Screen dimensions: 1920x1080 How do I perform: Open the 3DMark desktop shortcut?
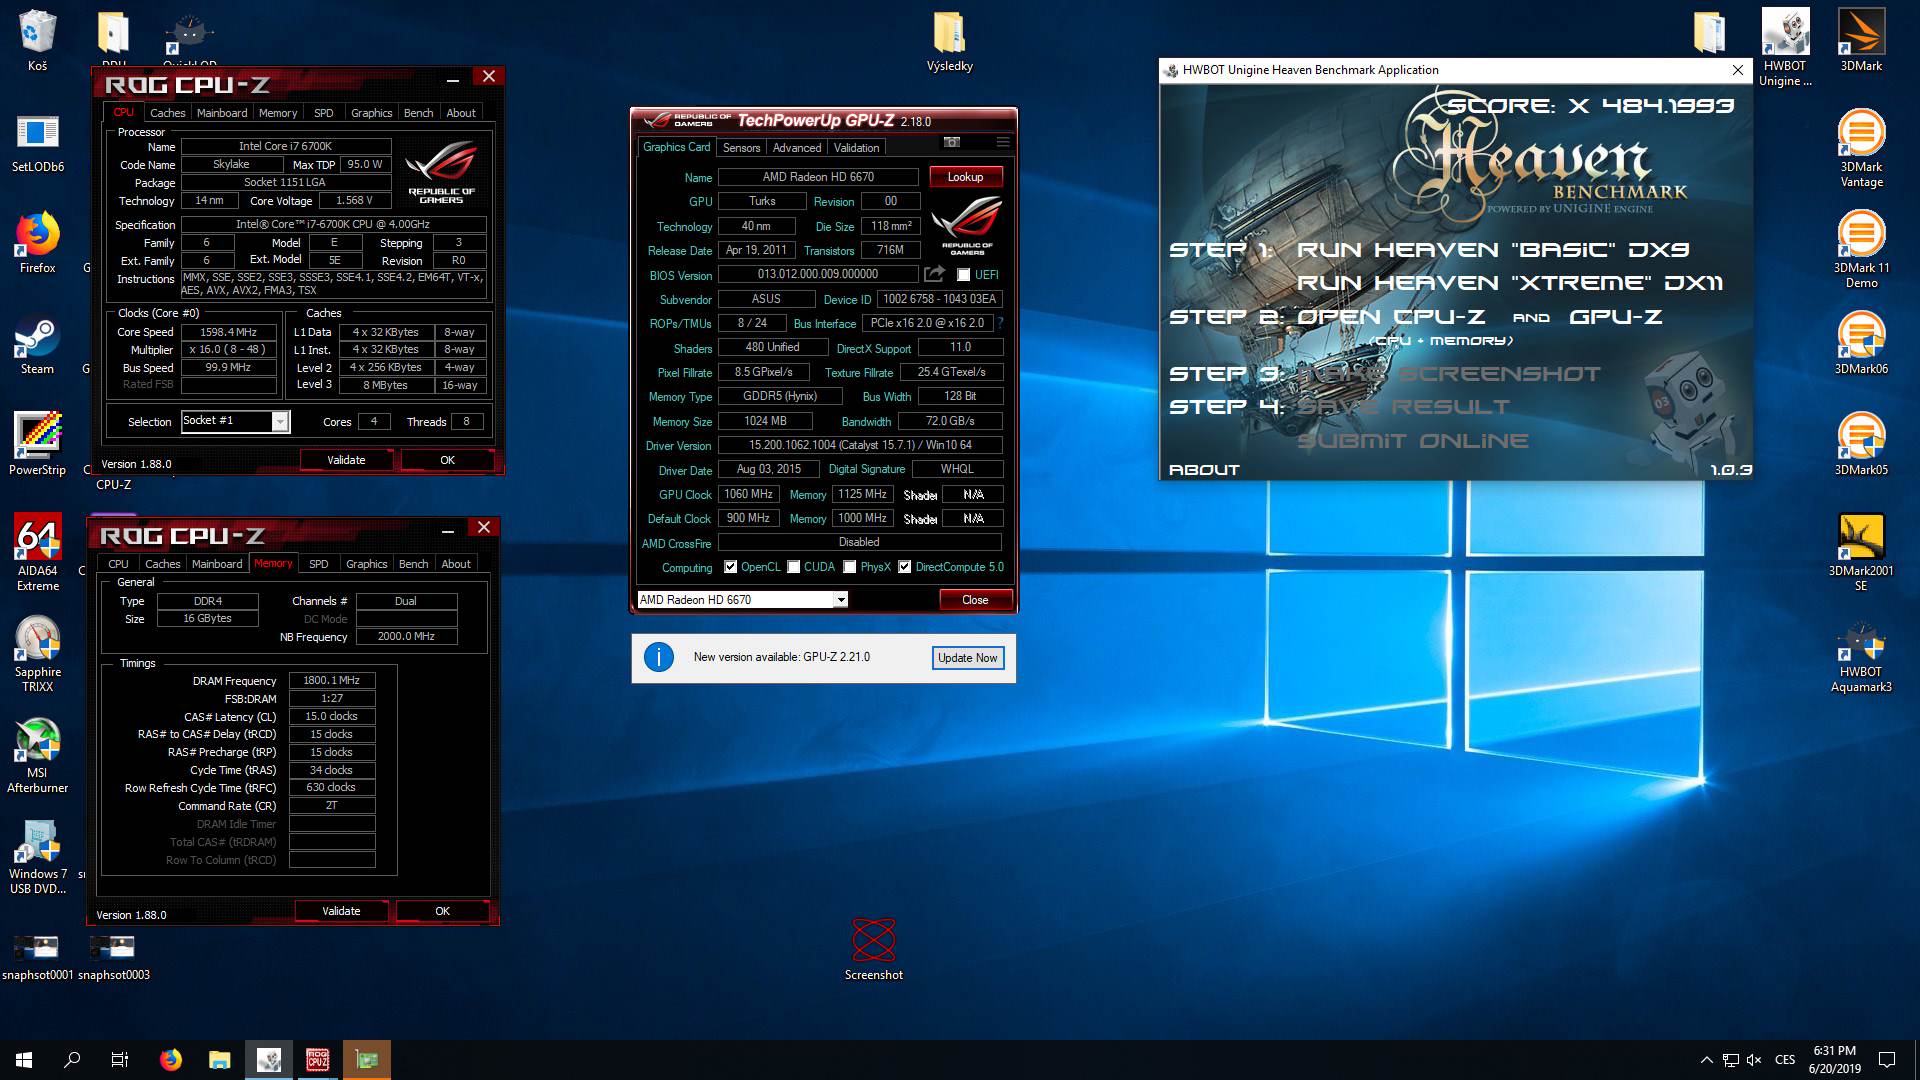tap(1861, 40)
